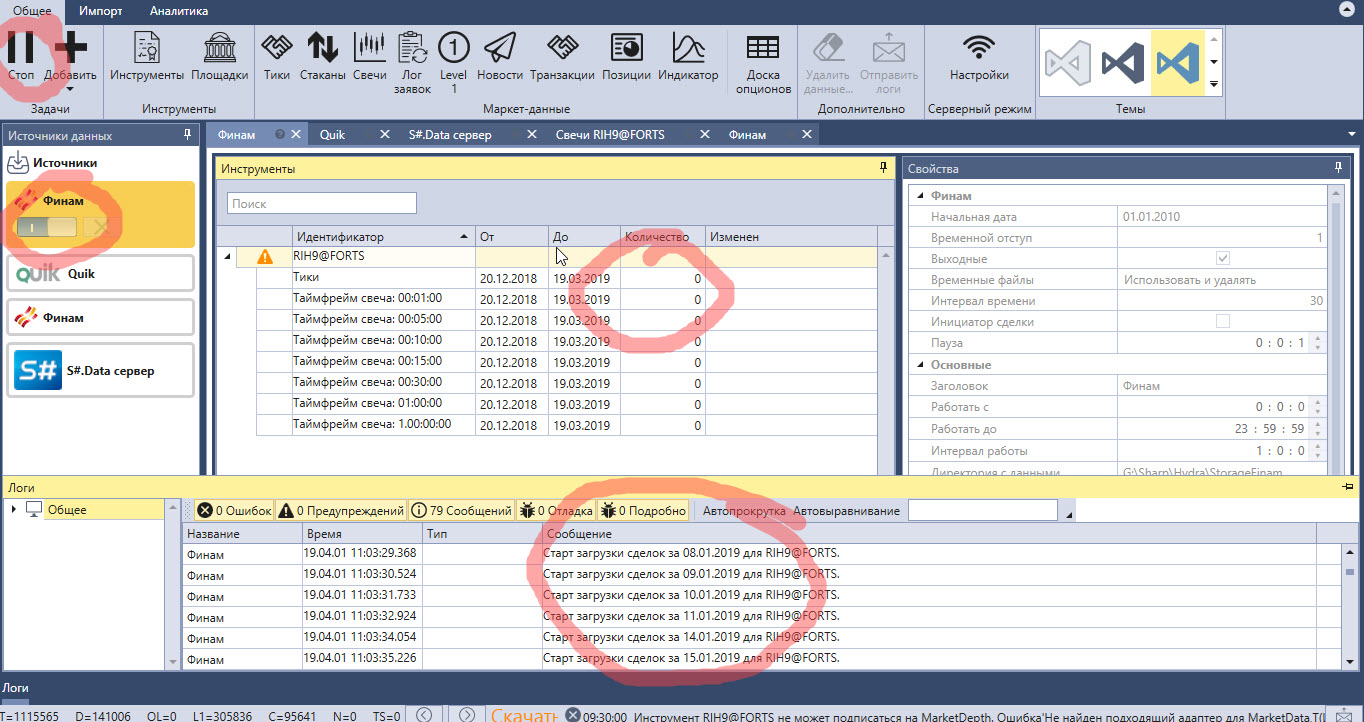1364x722 pixels.
Task: Click the logs filter text field
Action: coord(982,510)
